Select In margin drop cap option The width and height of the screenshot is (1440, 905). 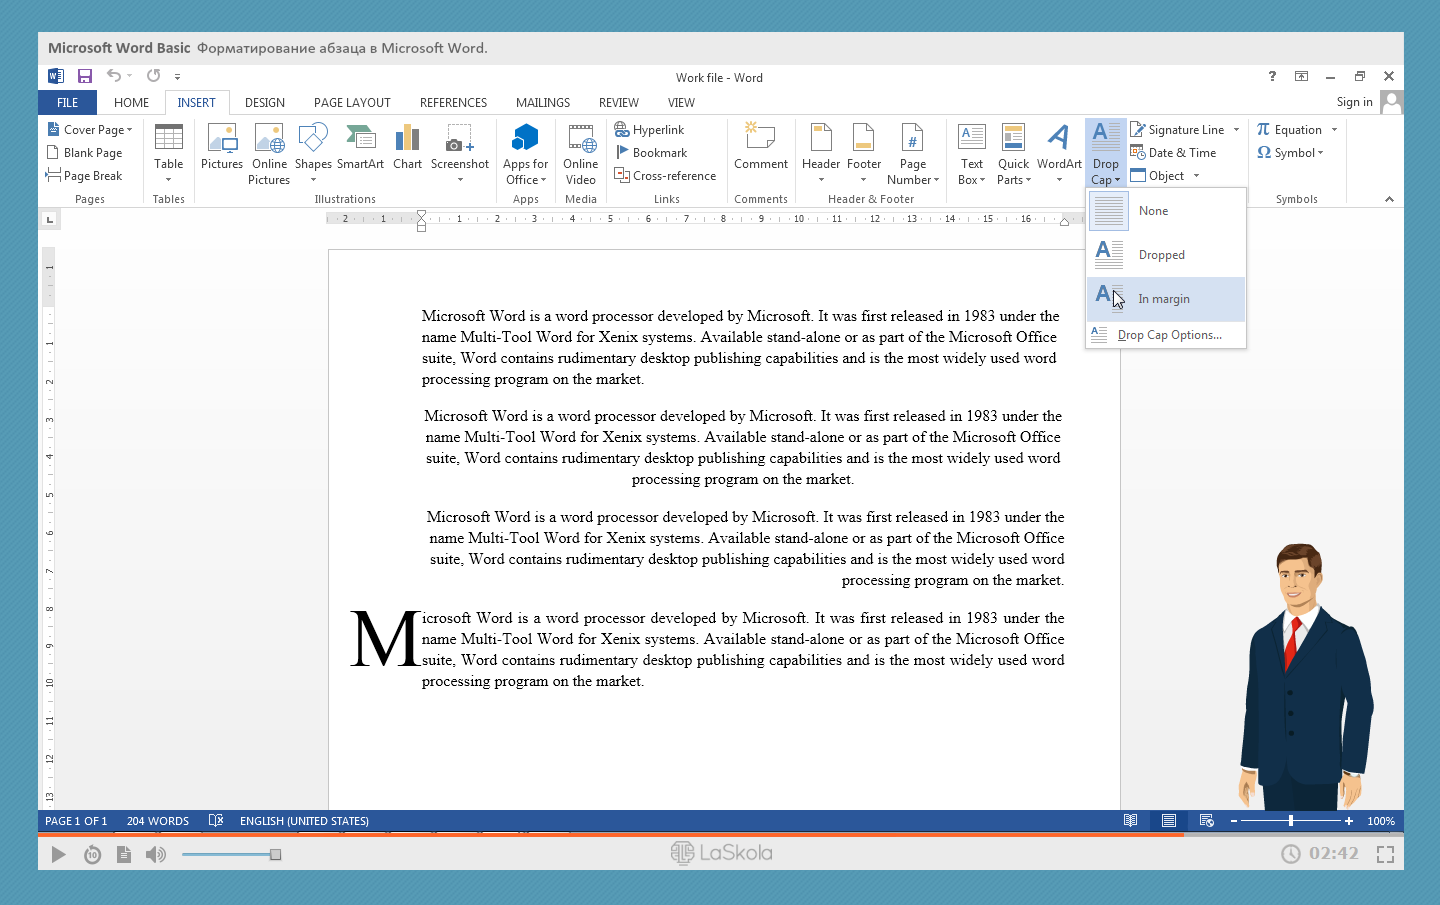1165,299
